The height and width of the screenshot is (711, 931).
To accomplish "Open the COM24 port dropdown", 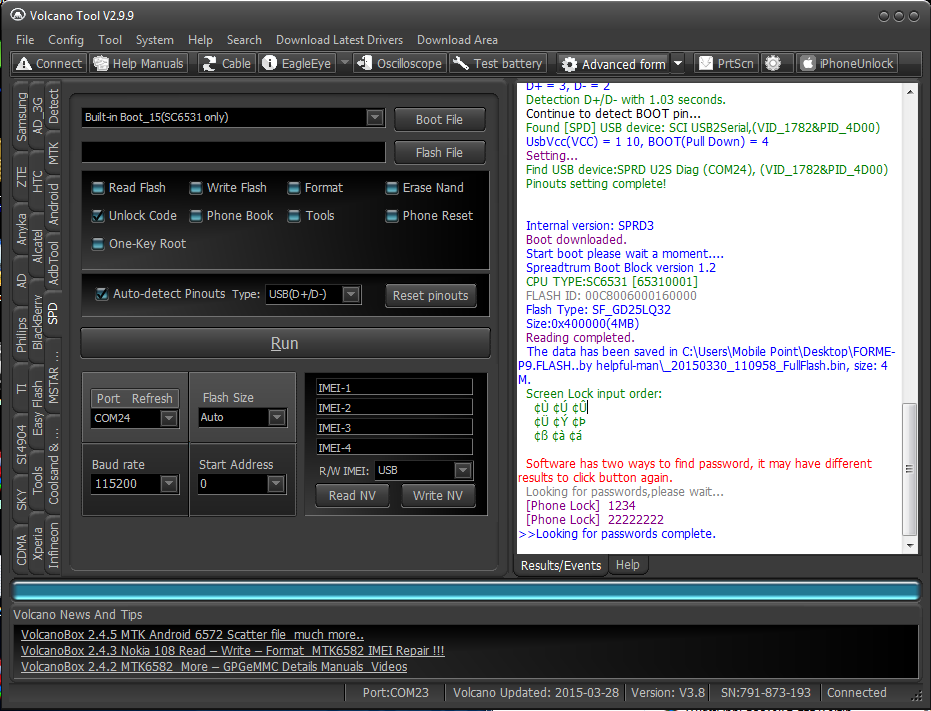I will click(x=169, y=418).
